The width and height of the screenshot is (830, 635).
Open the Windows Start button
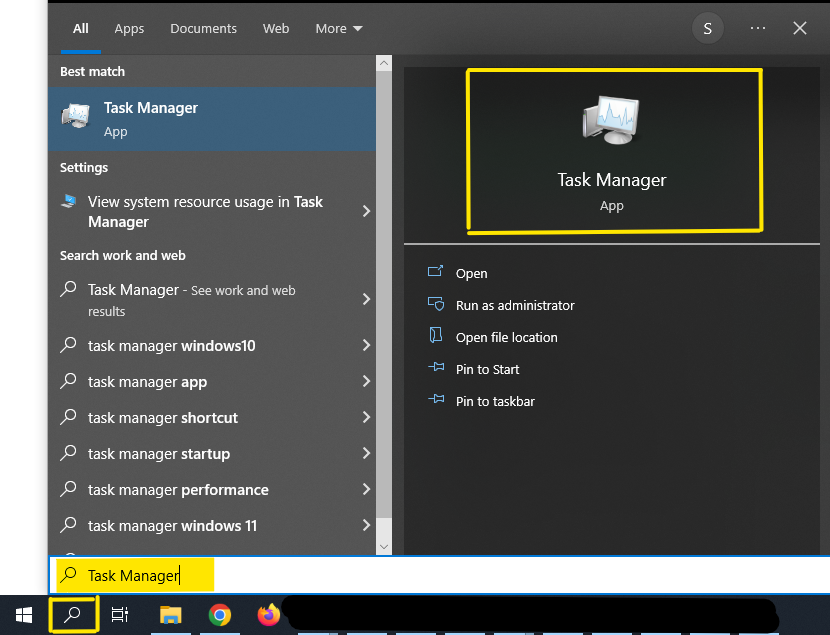(x=24, y=615)
